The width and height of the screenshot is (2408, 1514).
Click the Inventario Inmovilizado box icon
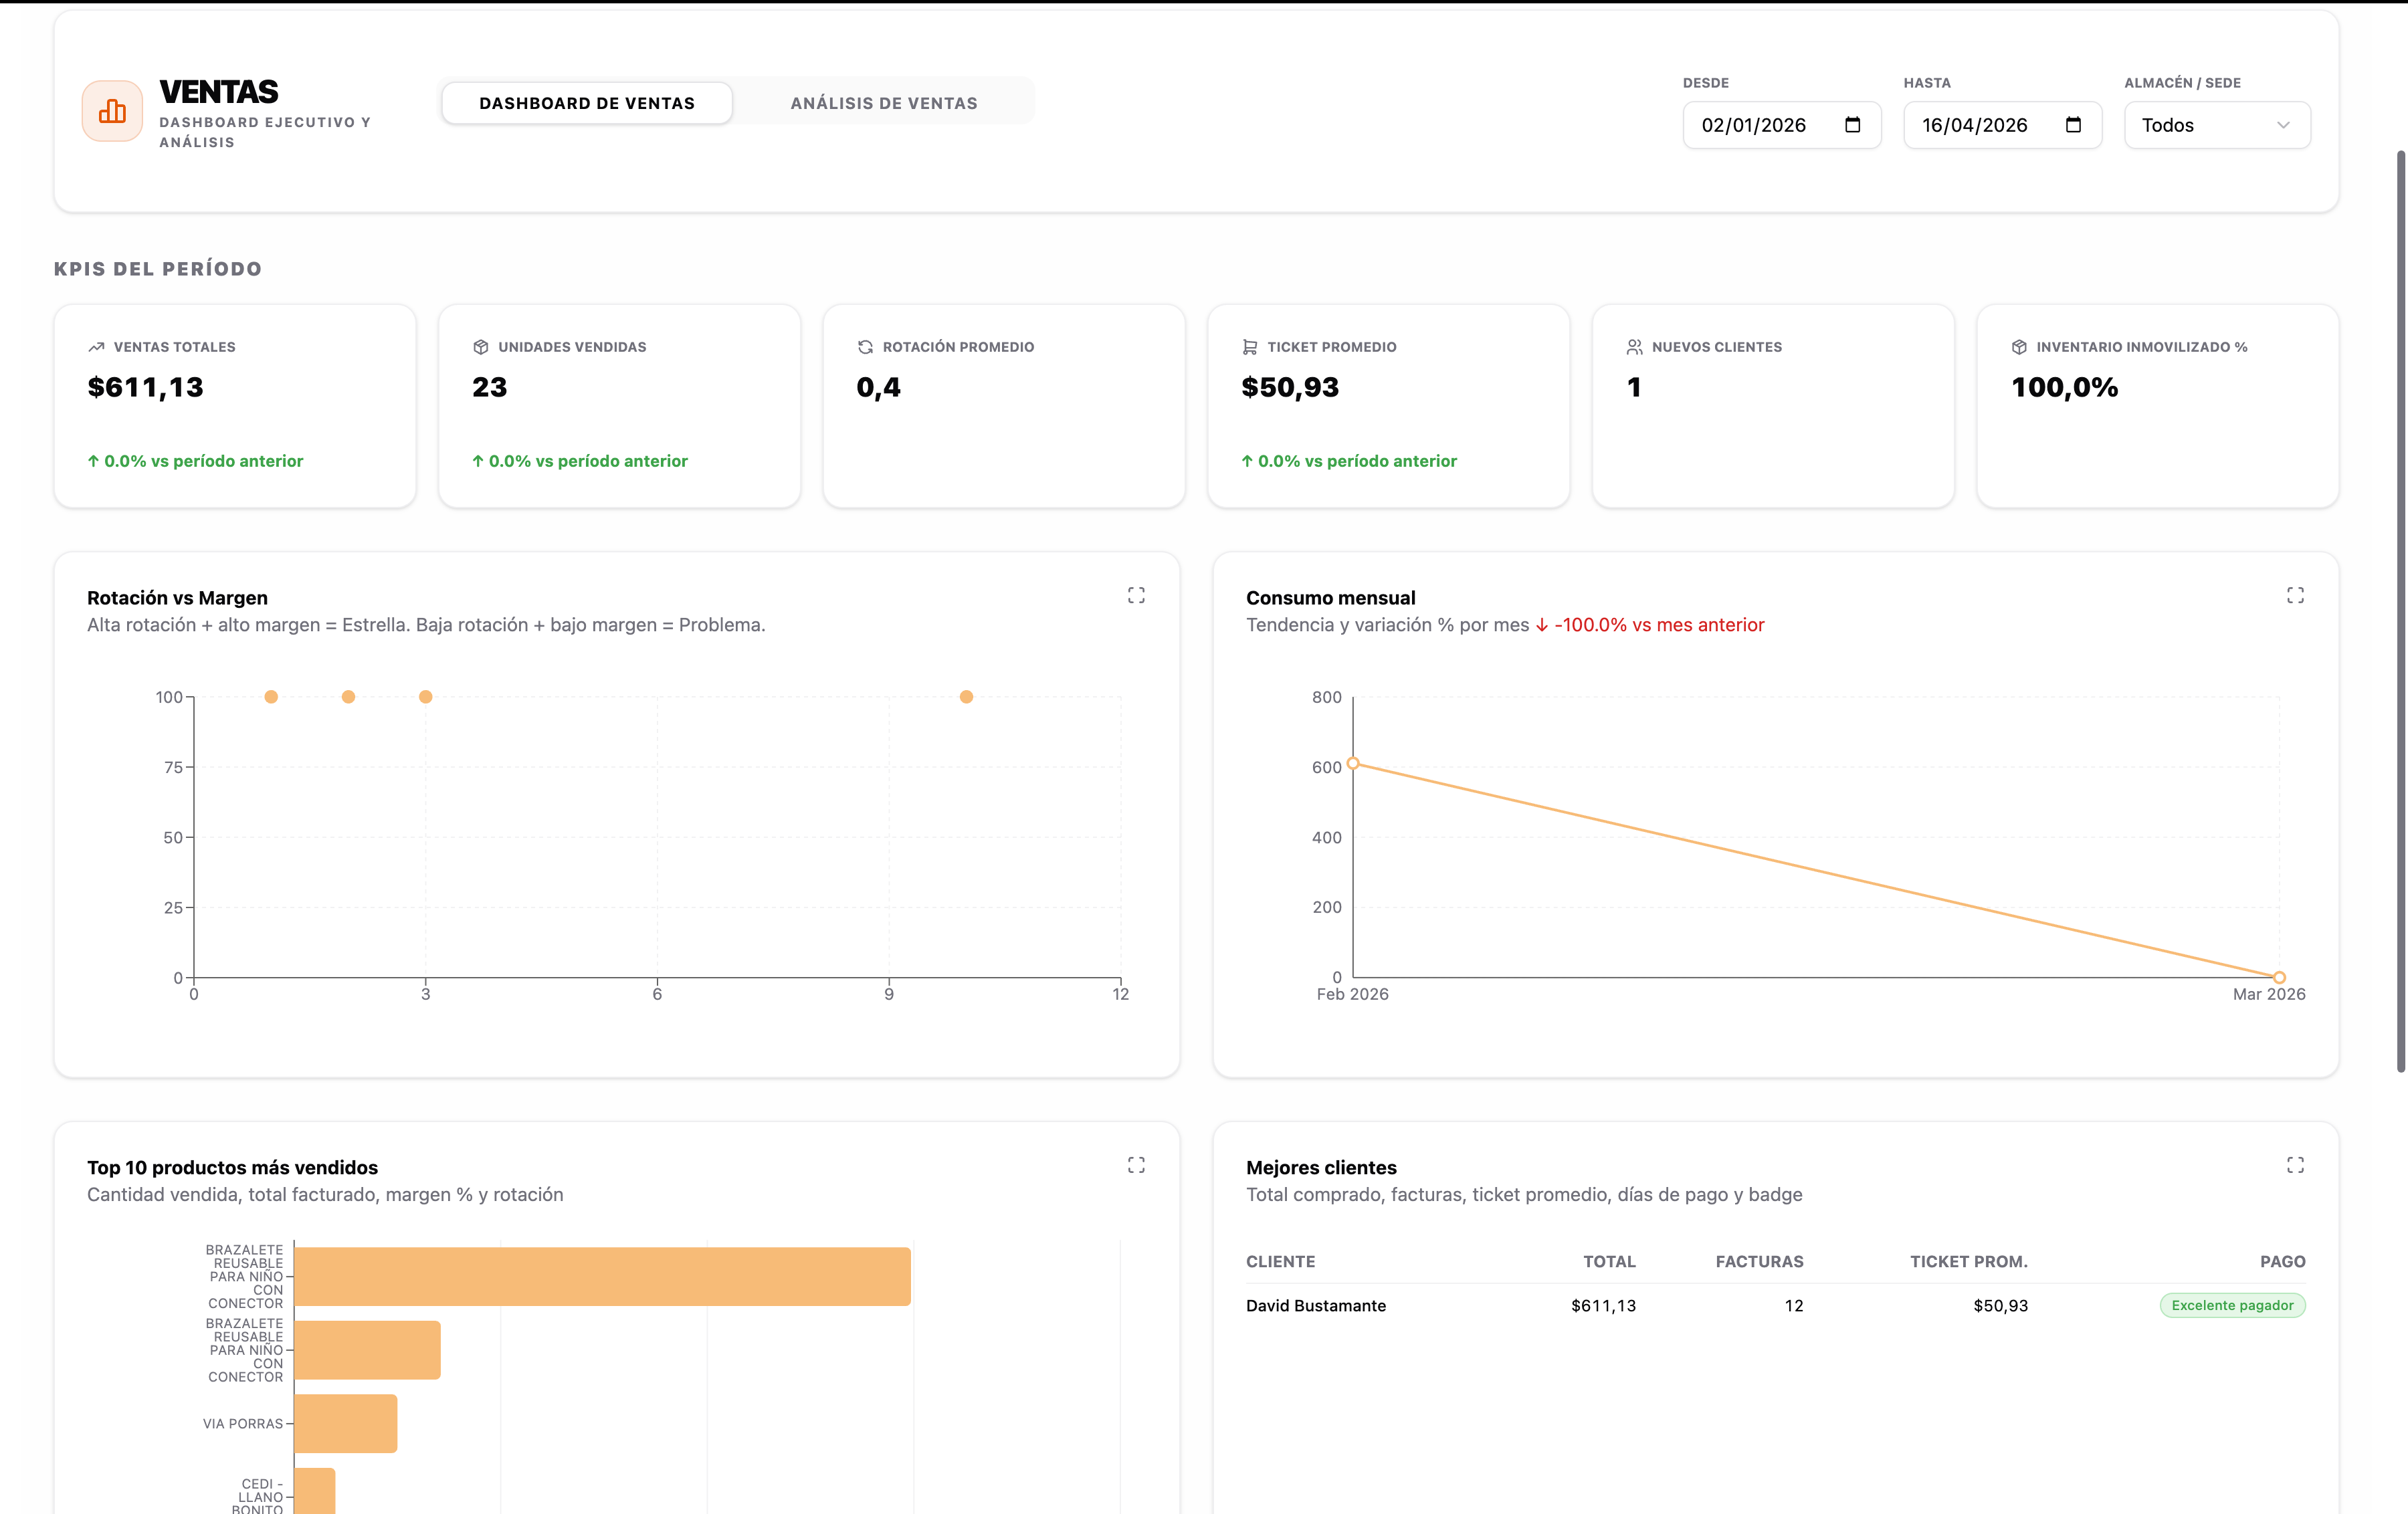2019,347
